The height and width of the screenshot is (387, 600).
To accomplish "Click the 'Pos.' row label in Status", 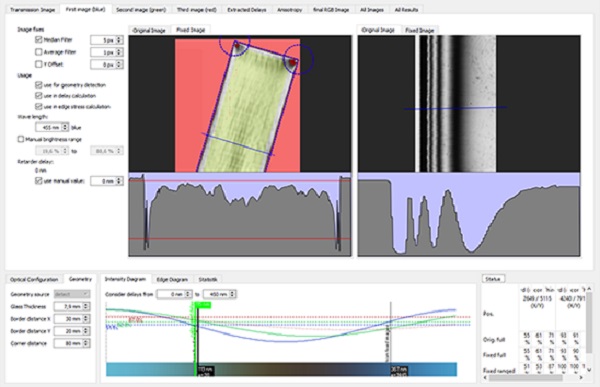I will pos(488,314).
